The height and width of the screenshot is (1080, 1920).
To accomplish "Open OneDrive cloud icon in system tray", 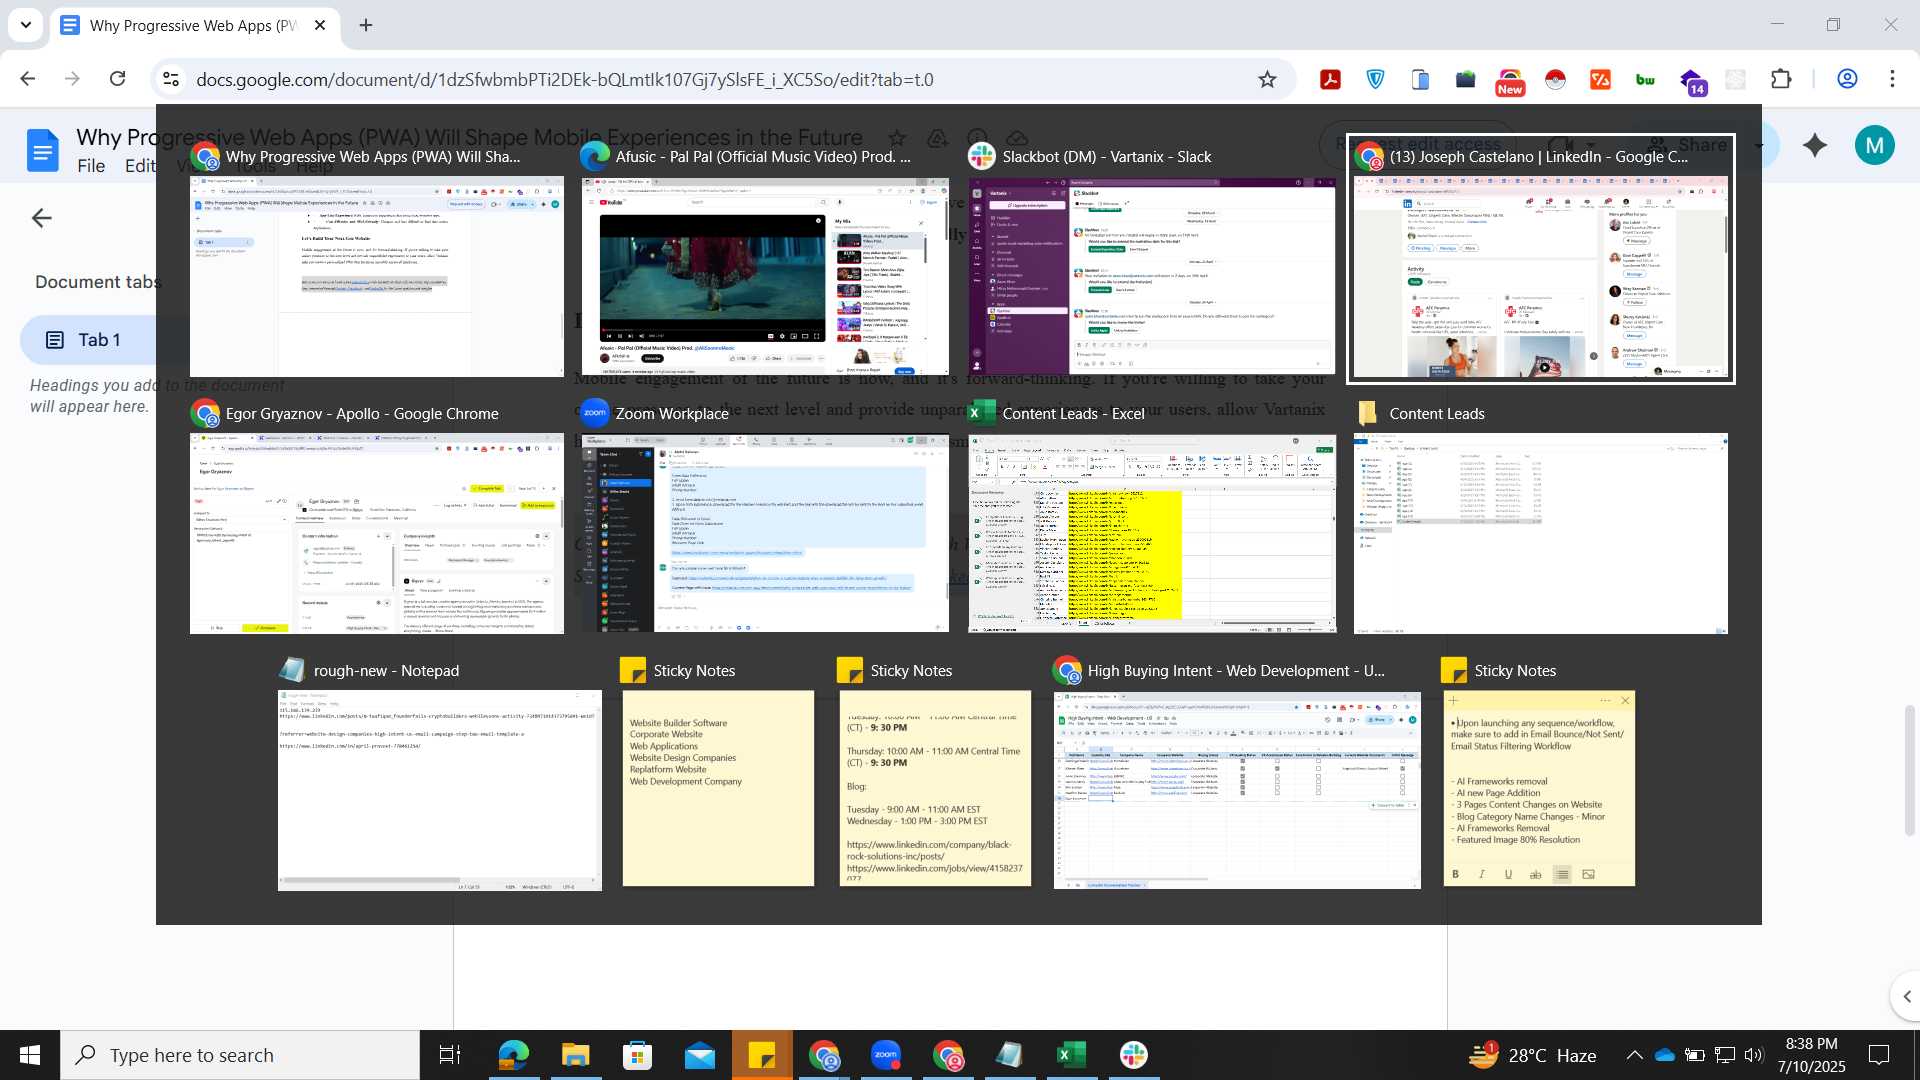I will point(1665,1055).
